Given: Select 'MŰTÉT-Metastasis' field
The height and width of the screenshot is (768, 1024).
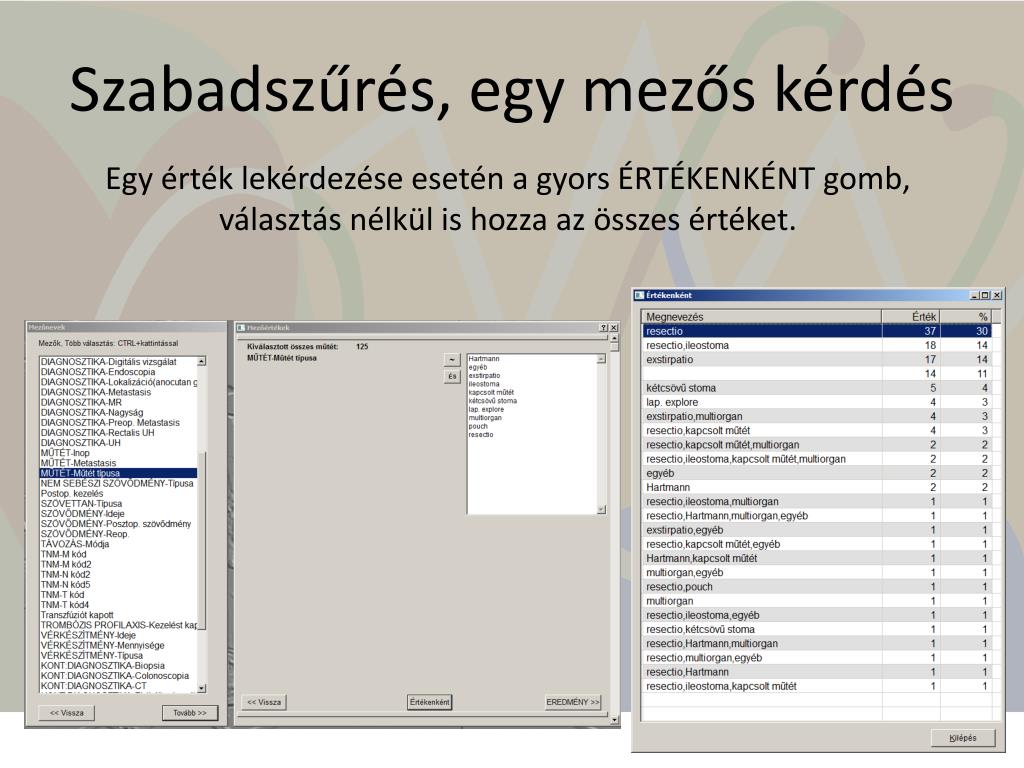Looking at the screenshot, I should pos(118,463).
